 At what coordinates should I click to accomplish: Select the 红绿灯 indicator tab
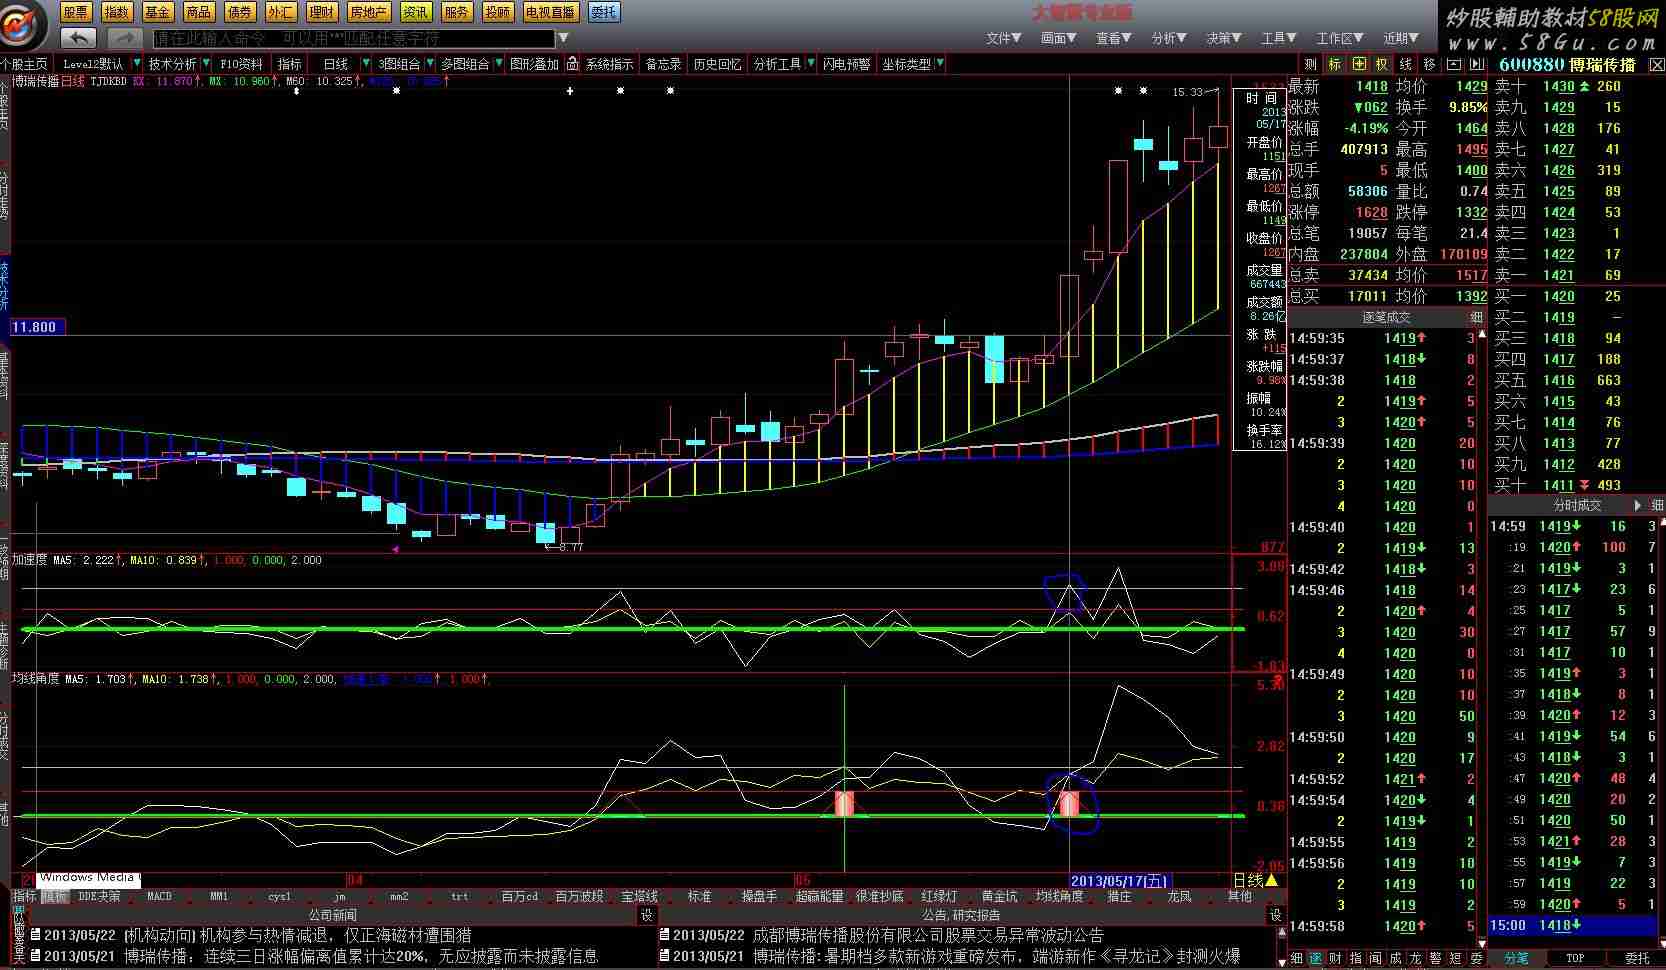(939, 897)
